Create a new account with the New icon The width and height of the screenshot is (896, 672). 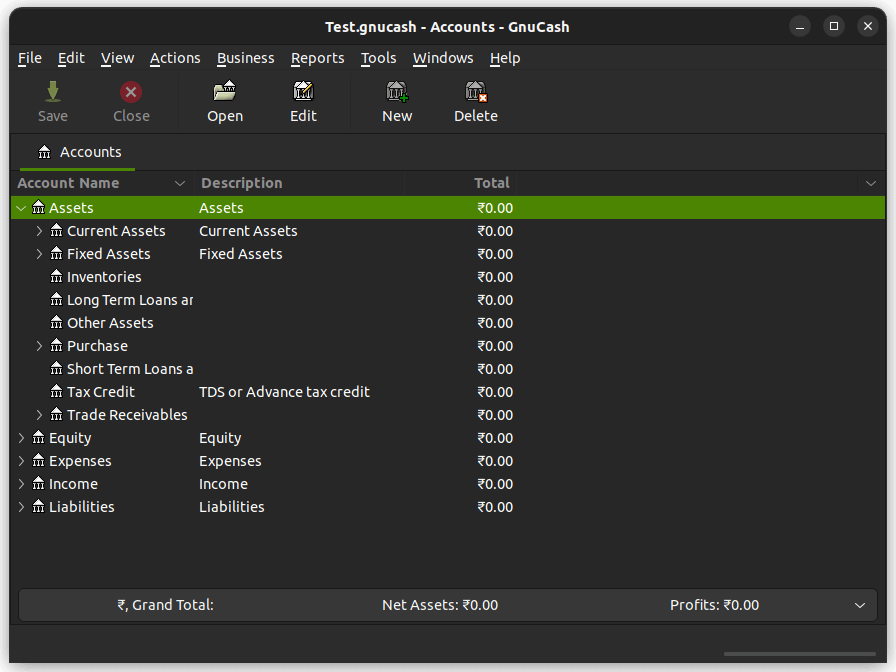point(396,100)
